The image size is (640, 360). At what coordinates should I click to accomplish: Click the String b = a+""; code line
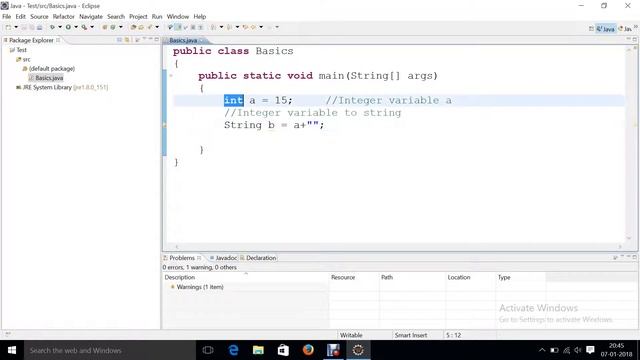pyautogui.click(x=274, y=125)
